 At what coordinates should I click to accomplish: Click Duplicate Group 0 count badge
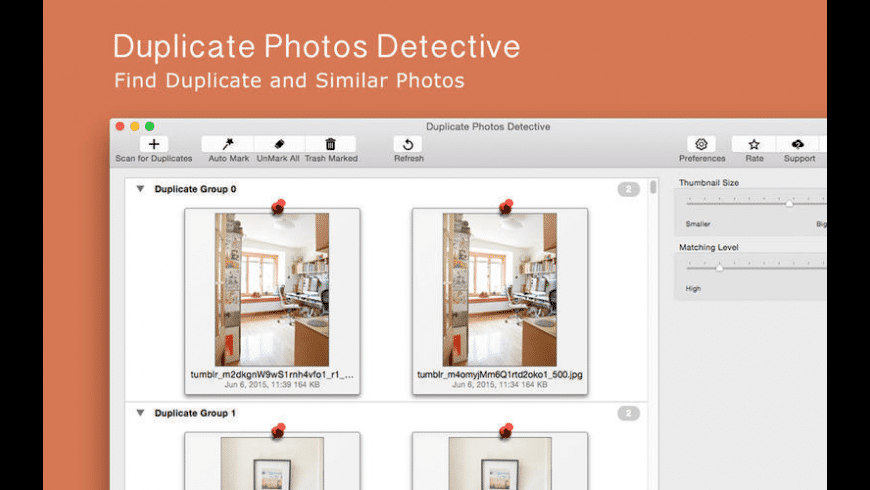coord(629,189)
